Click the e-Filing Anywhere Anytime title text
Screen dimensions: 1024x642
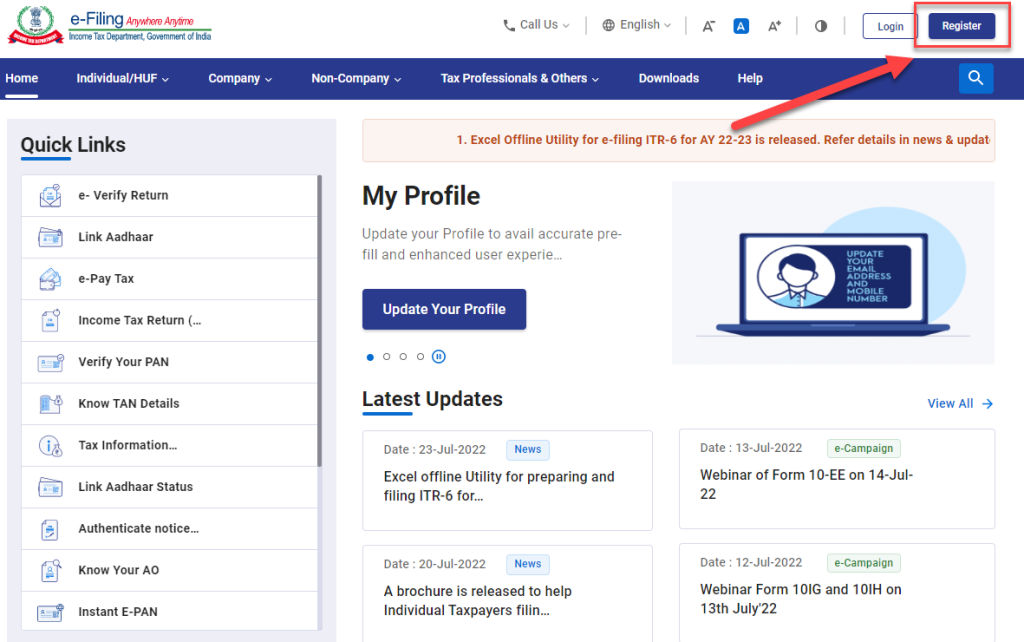(x=132, y=20)
